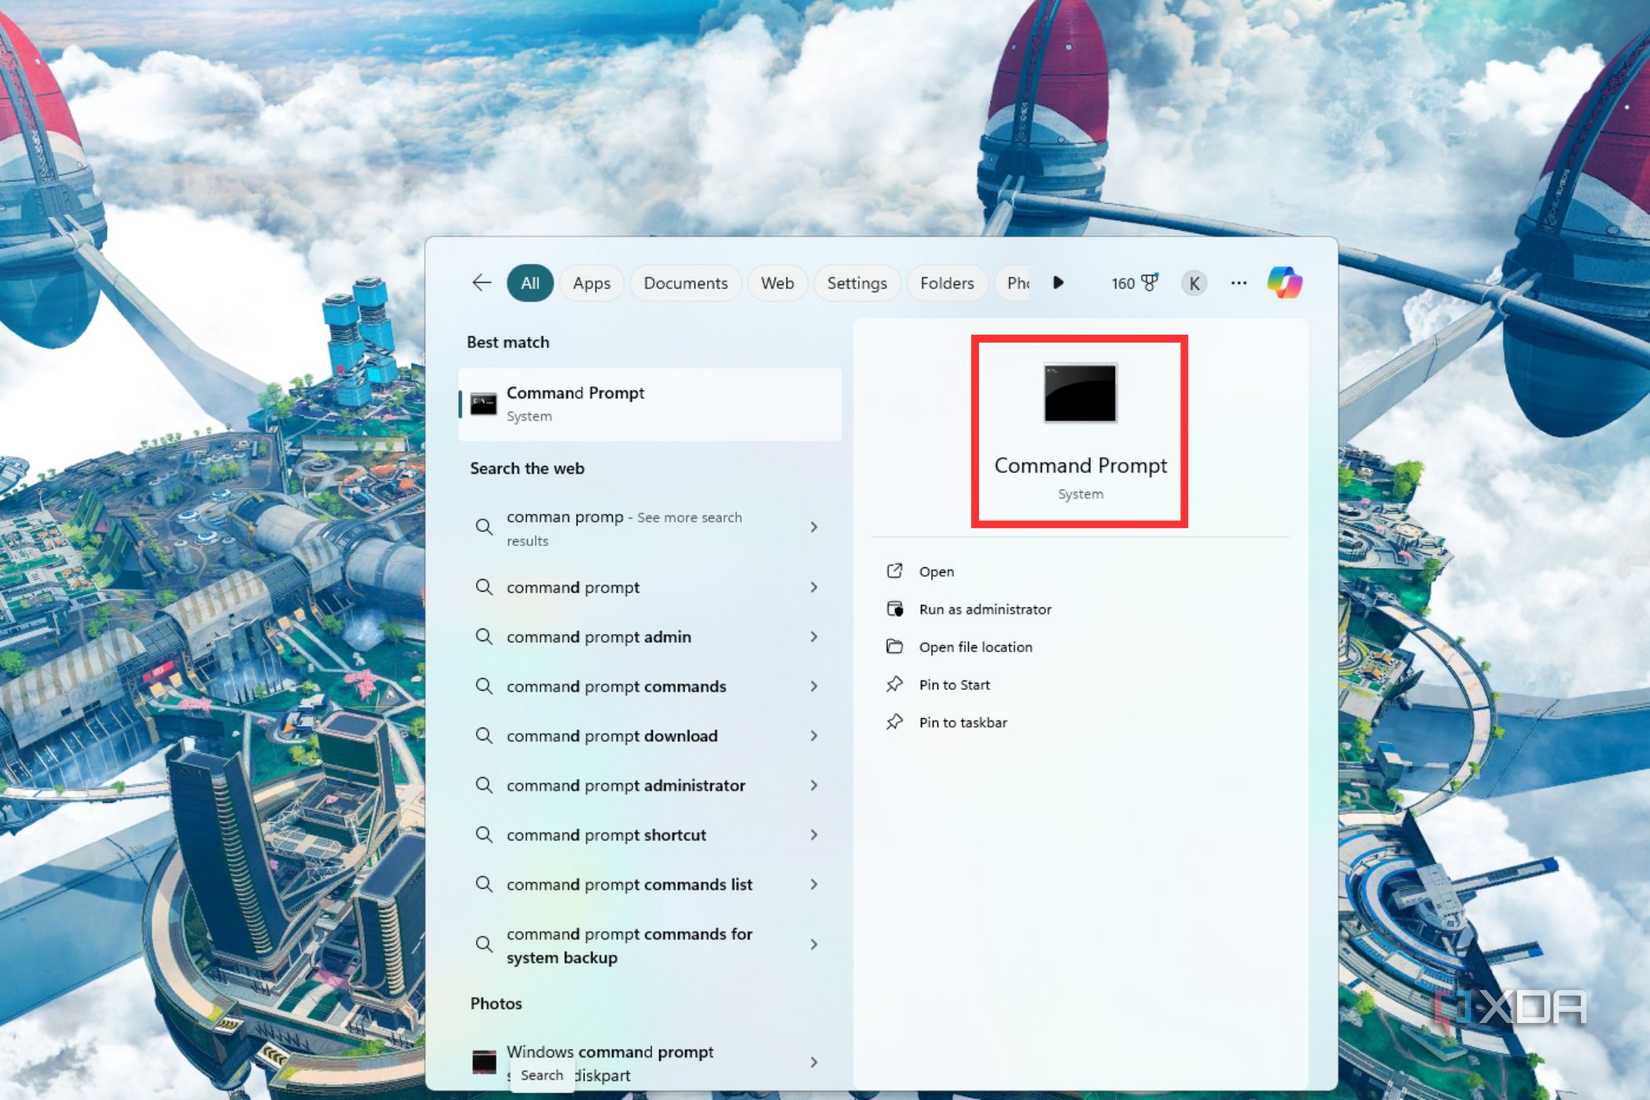Viewport: 1650px width, 1100px height.
Task: Switch to the Web filter tab
Action: 777,283
